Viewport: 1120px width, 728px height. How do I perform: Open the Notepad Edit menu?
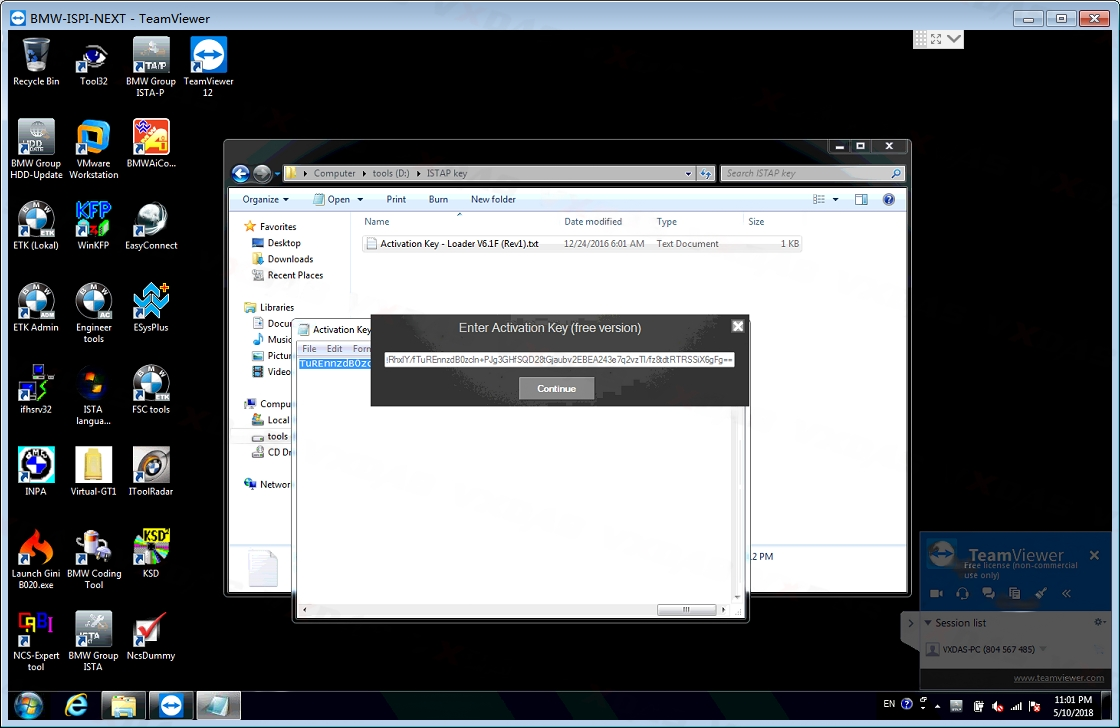334,349
